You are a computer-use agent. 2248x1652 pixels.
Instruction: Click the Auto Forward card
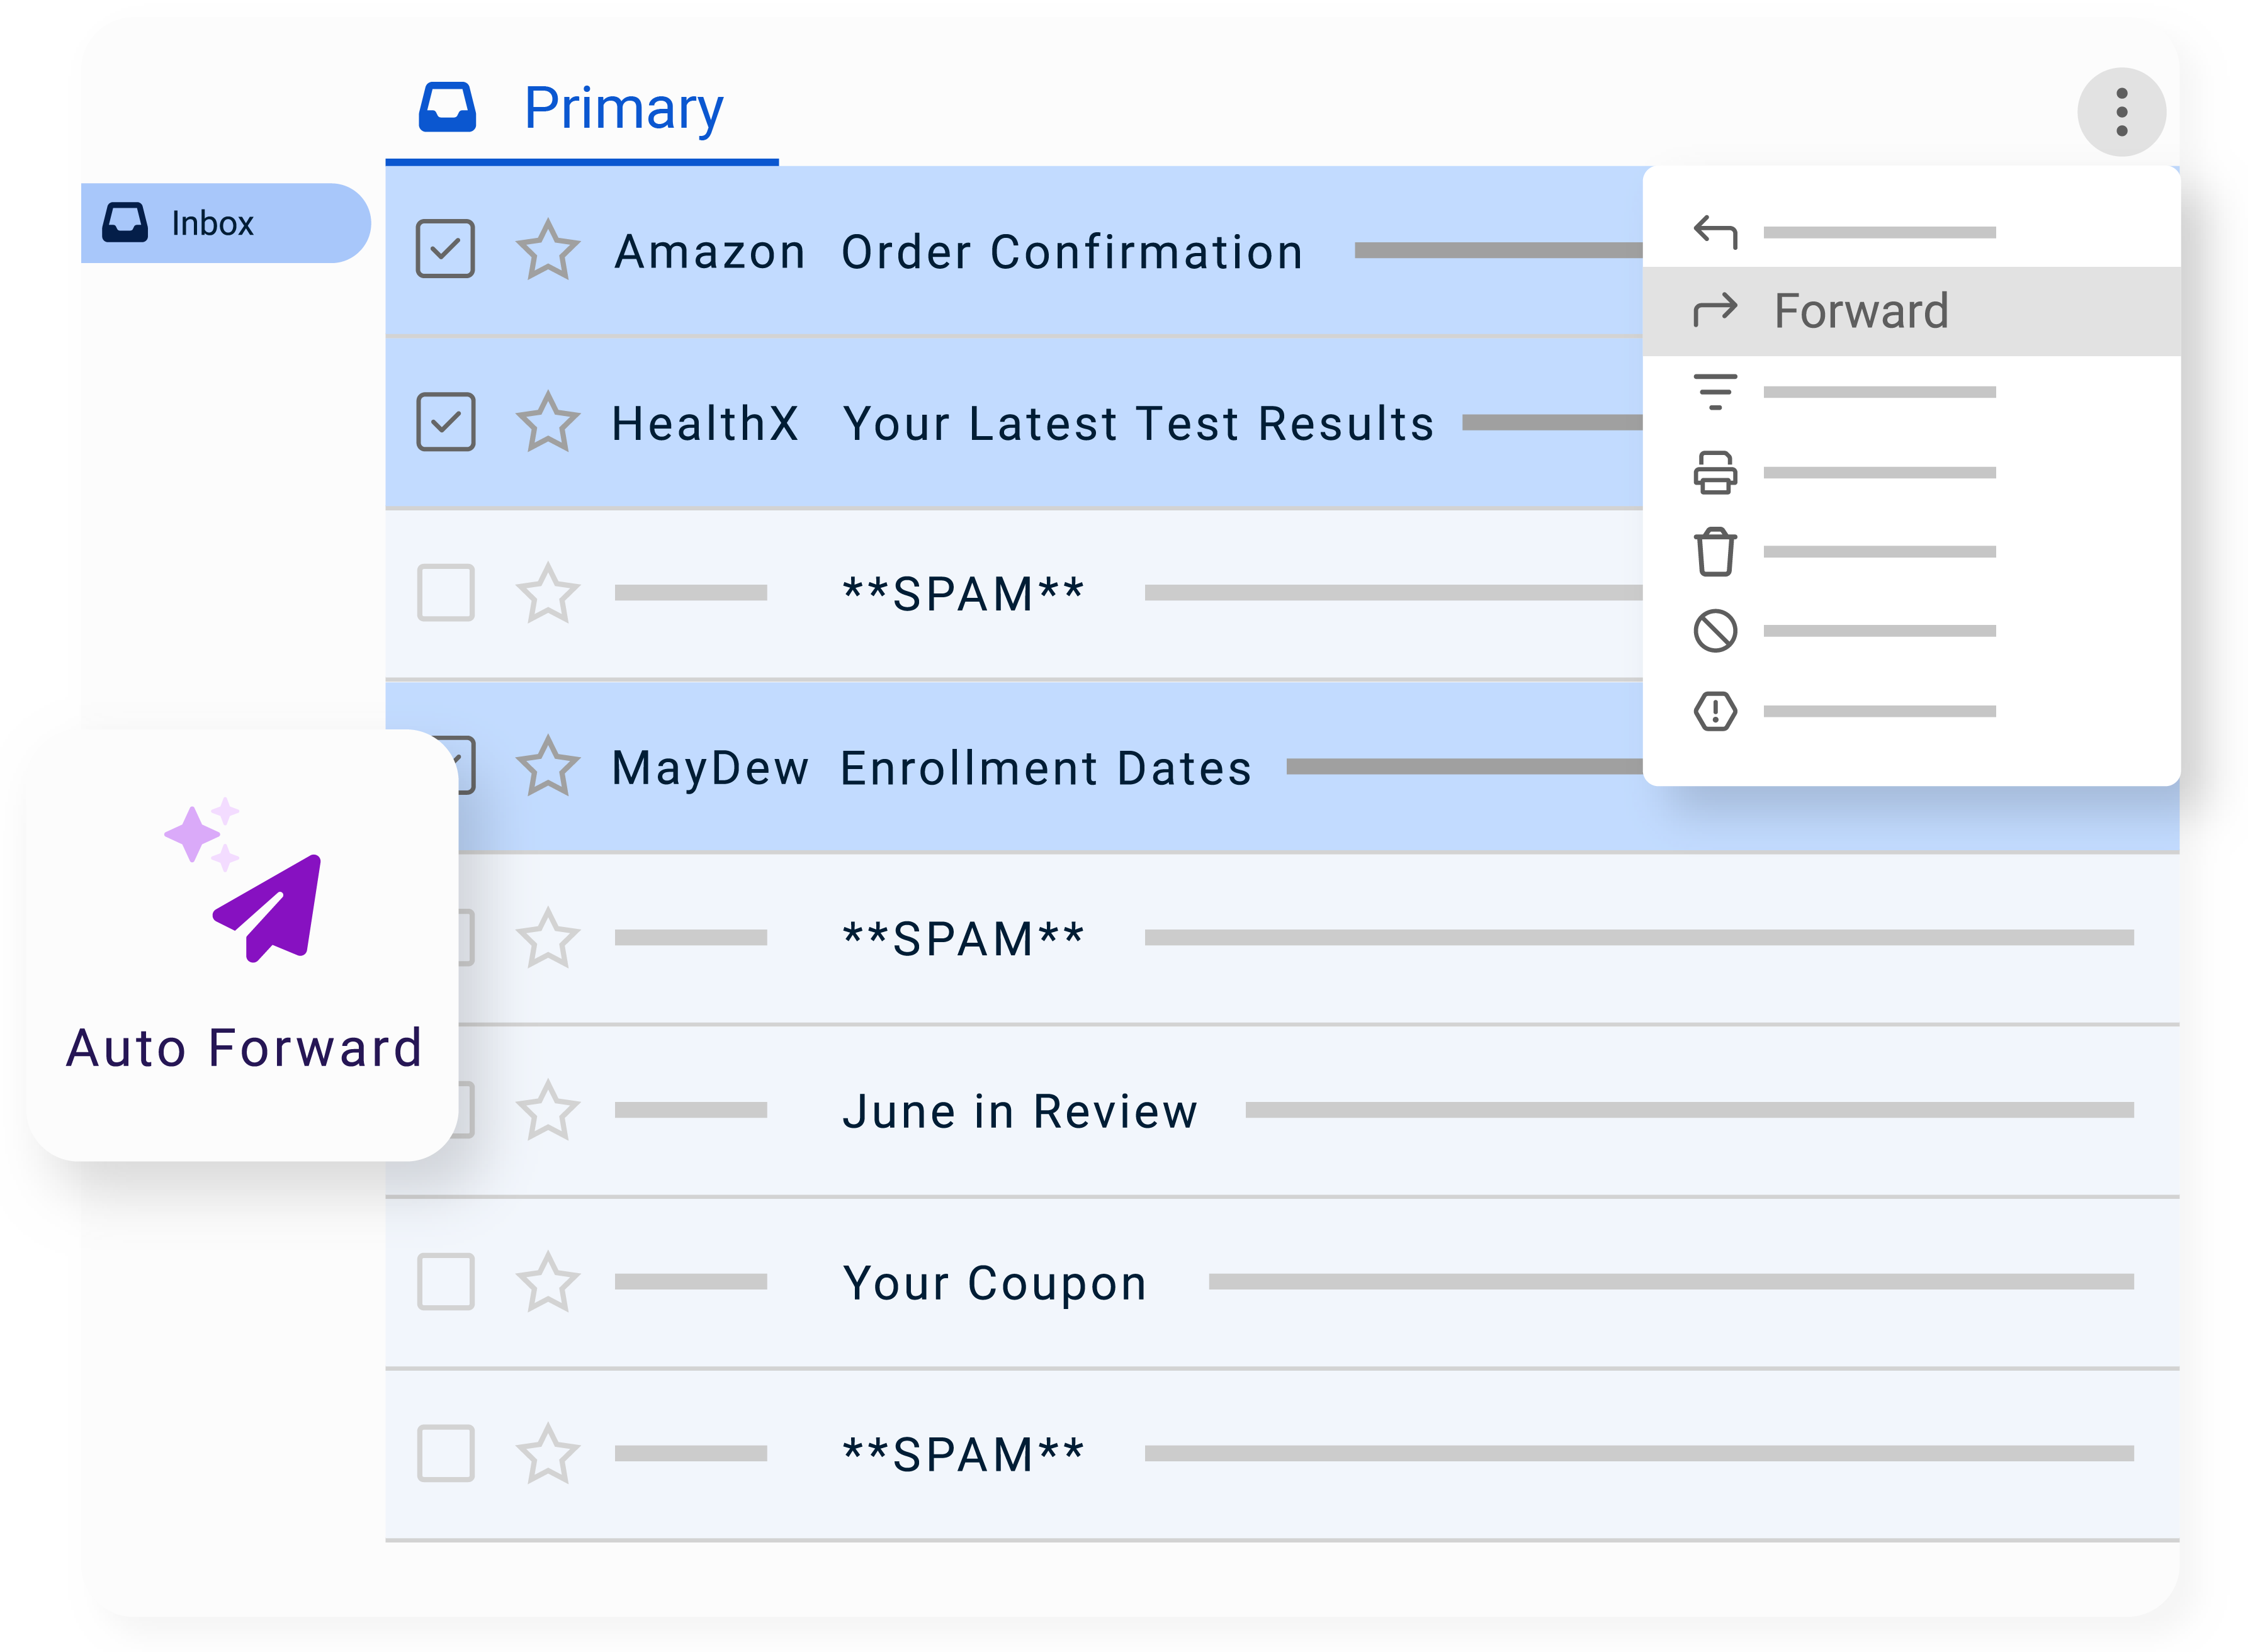242,945
